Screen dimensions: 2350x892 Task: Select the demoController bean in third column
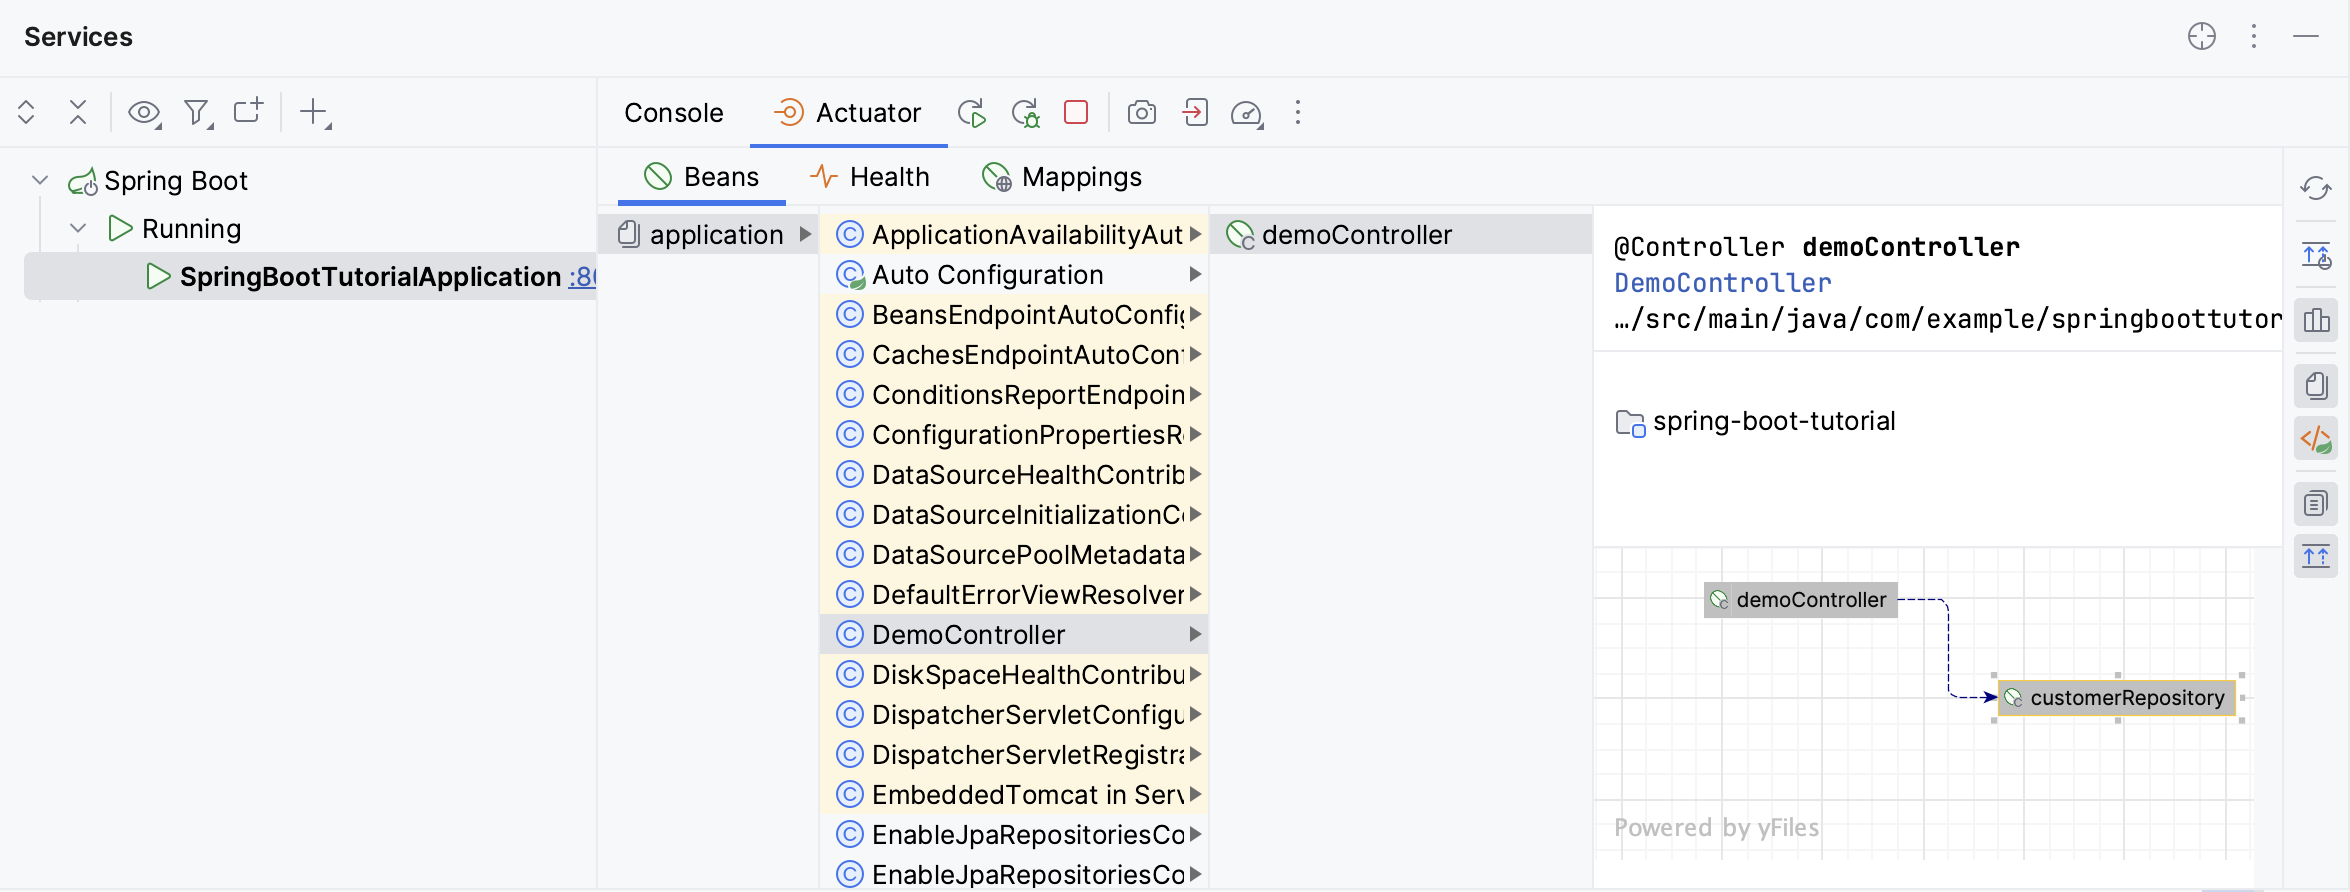(1401, 234)
